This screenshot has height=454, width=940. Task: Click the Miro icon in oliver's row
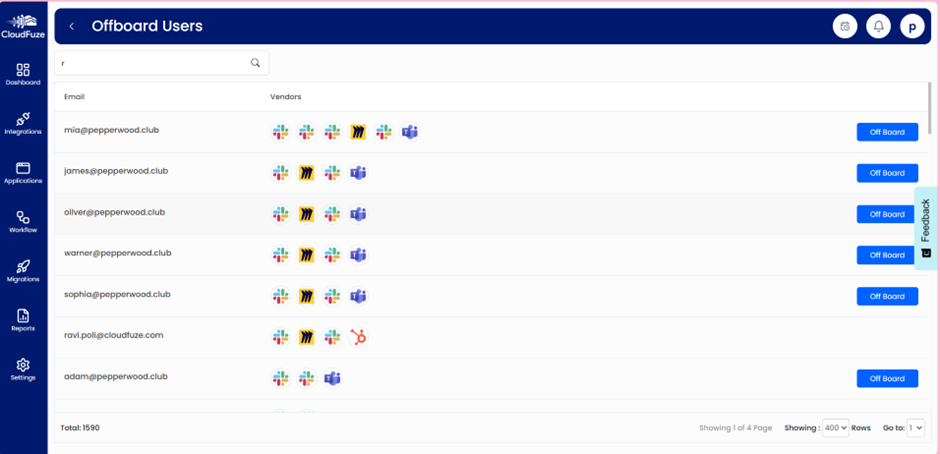point(306,214)
